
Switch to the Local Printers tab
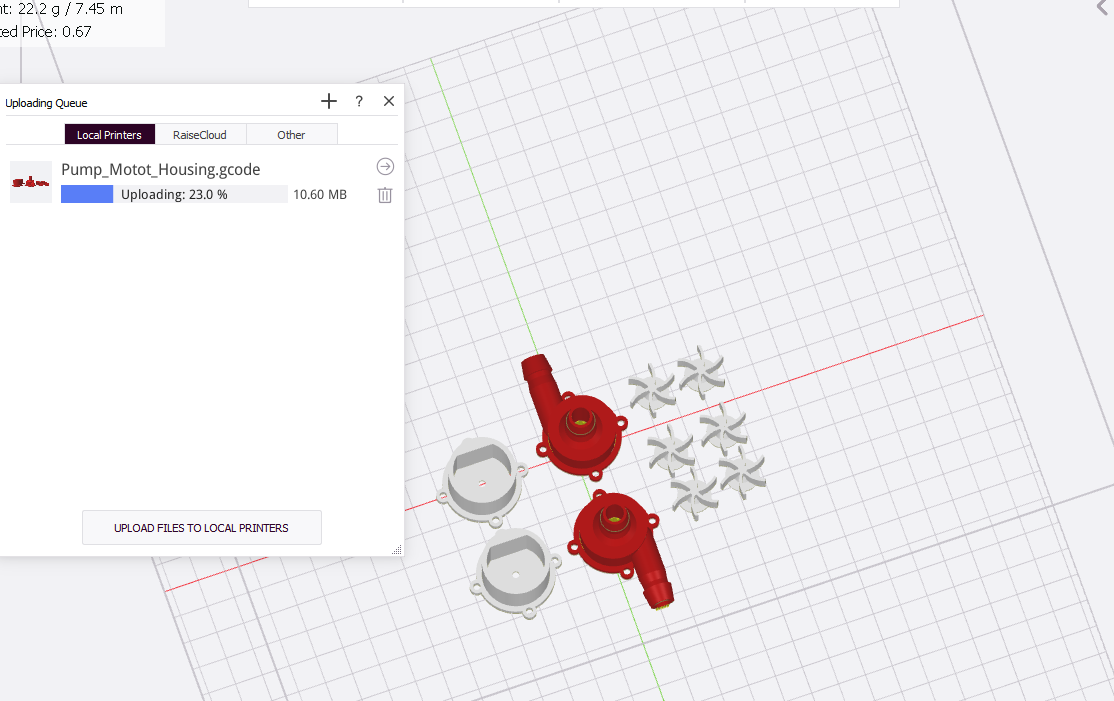pyautogui.click(x=109, y=134)
